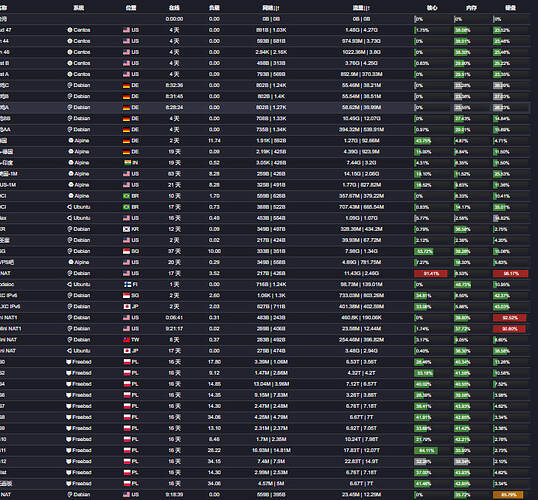538x500 pixels.
Task: Click the 位置 column header
Action: pyautogui.click(x=131, y=8)
